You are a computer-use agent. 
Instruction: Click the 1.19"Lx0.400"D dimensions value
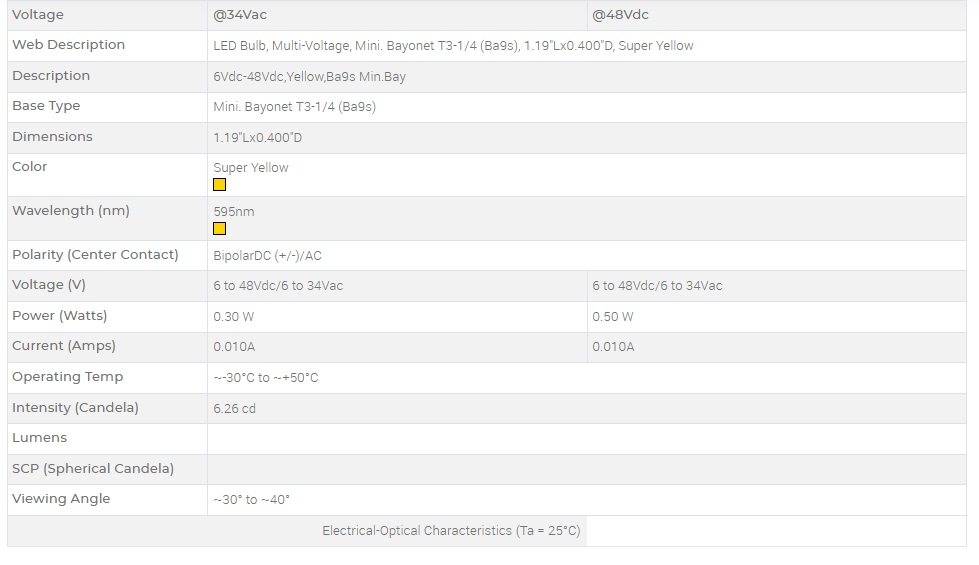257,137
